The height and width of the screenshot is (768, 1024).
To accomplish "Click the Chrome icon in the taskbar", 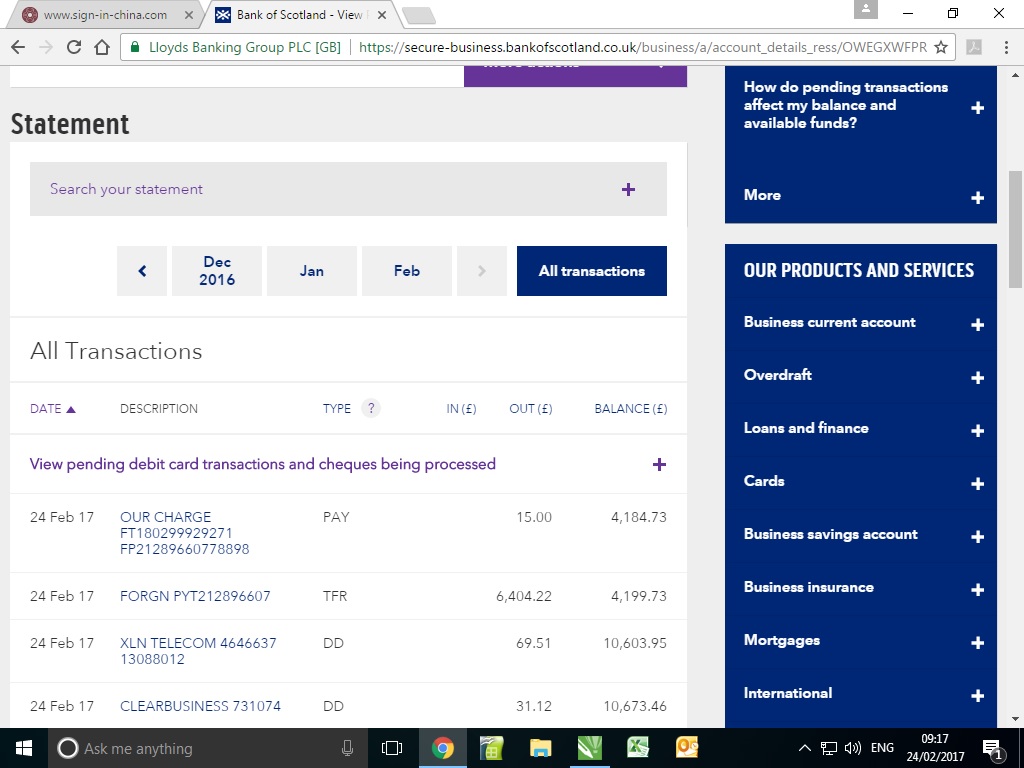I will (442, 748).
